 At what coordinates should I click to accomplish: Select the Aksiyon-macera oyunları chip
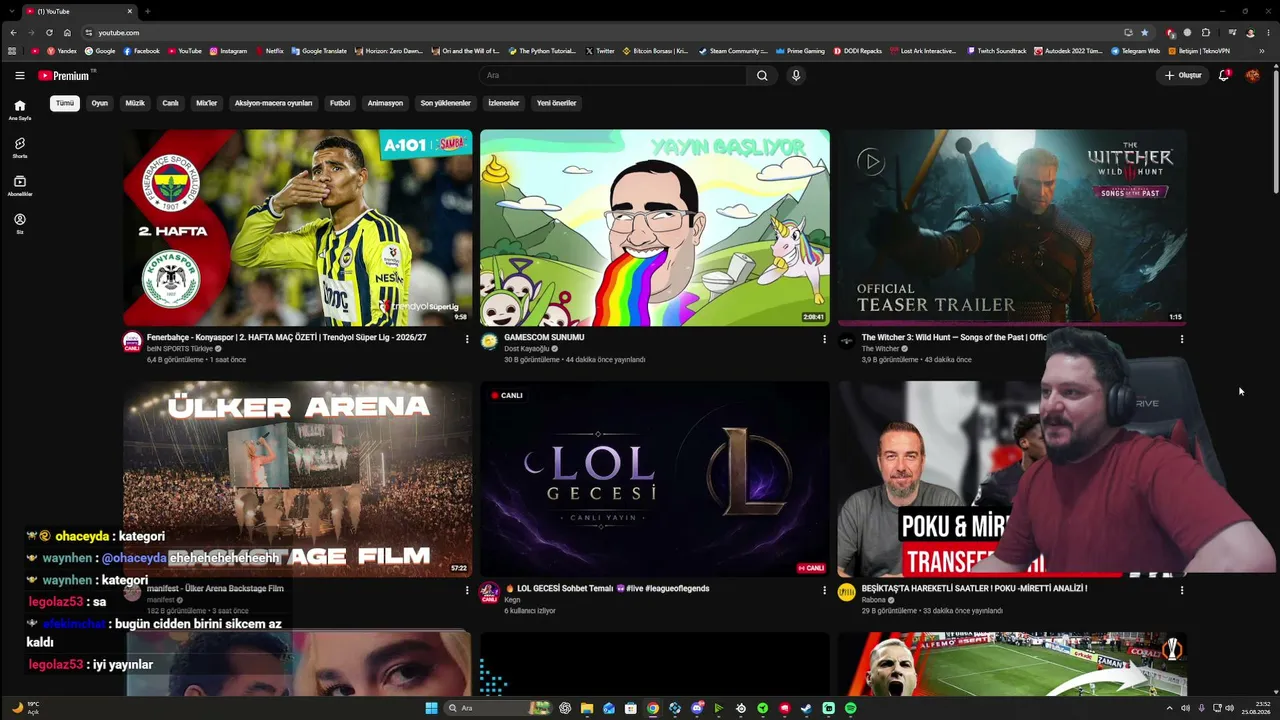(x=273, y=103)
